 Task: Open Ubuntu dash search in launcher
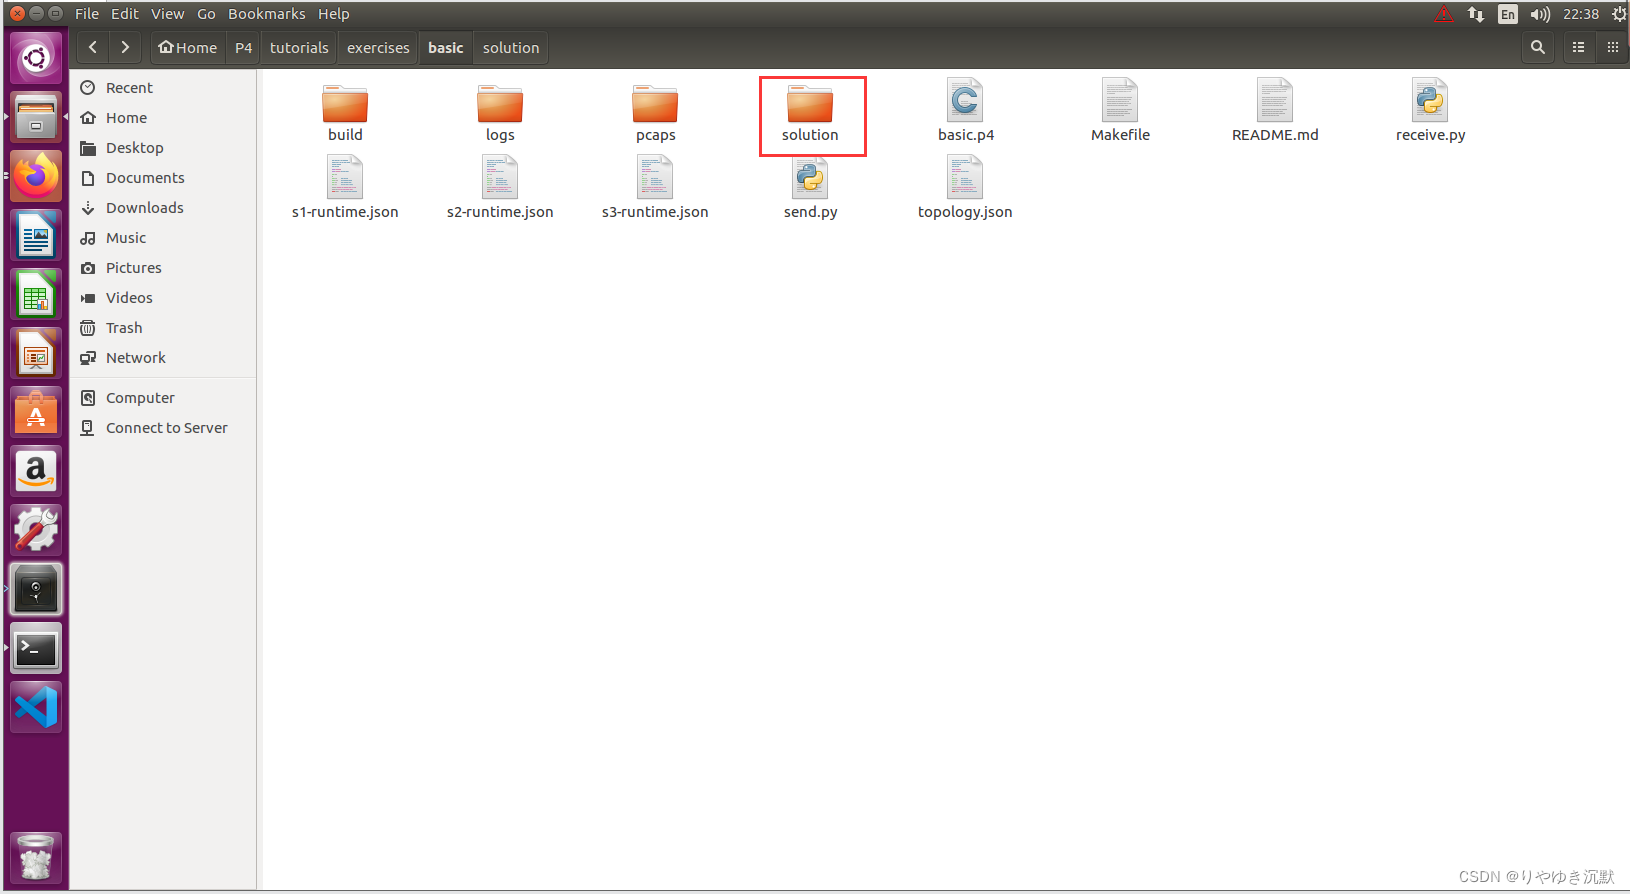36,58
